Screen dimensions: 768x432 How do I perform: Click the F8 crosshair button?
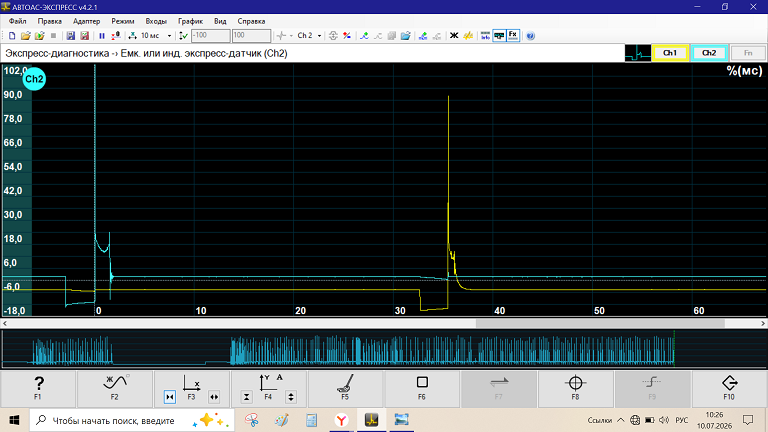click(x=576, y=388)
